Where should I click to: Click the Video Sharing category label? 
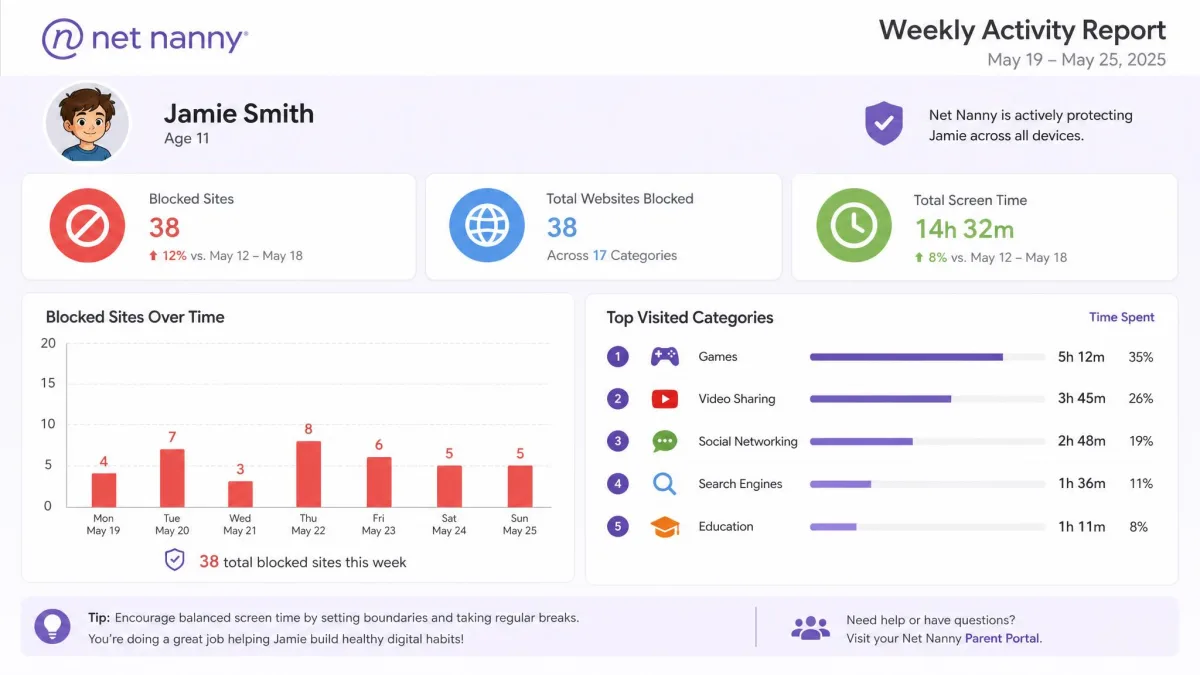pyautogui.click(x=737, y=399)
